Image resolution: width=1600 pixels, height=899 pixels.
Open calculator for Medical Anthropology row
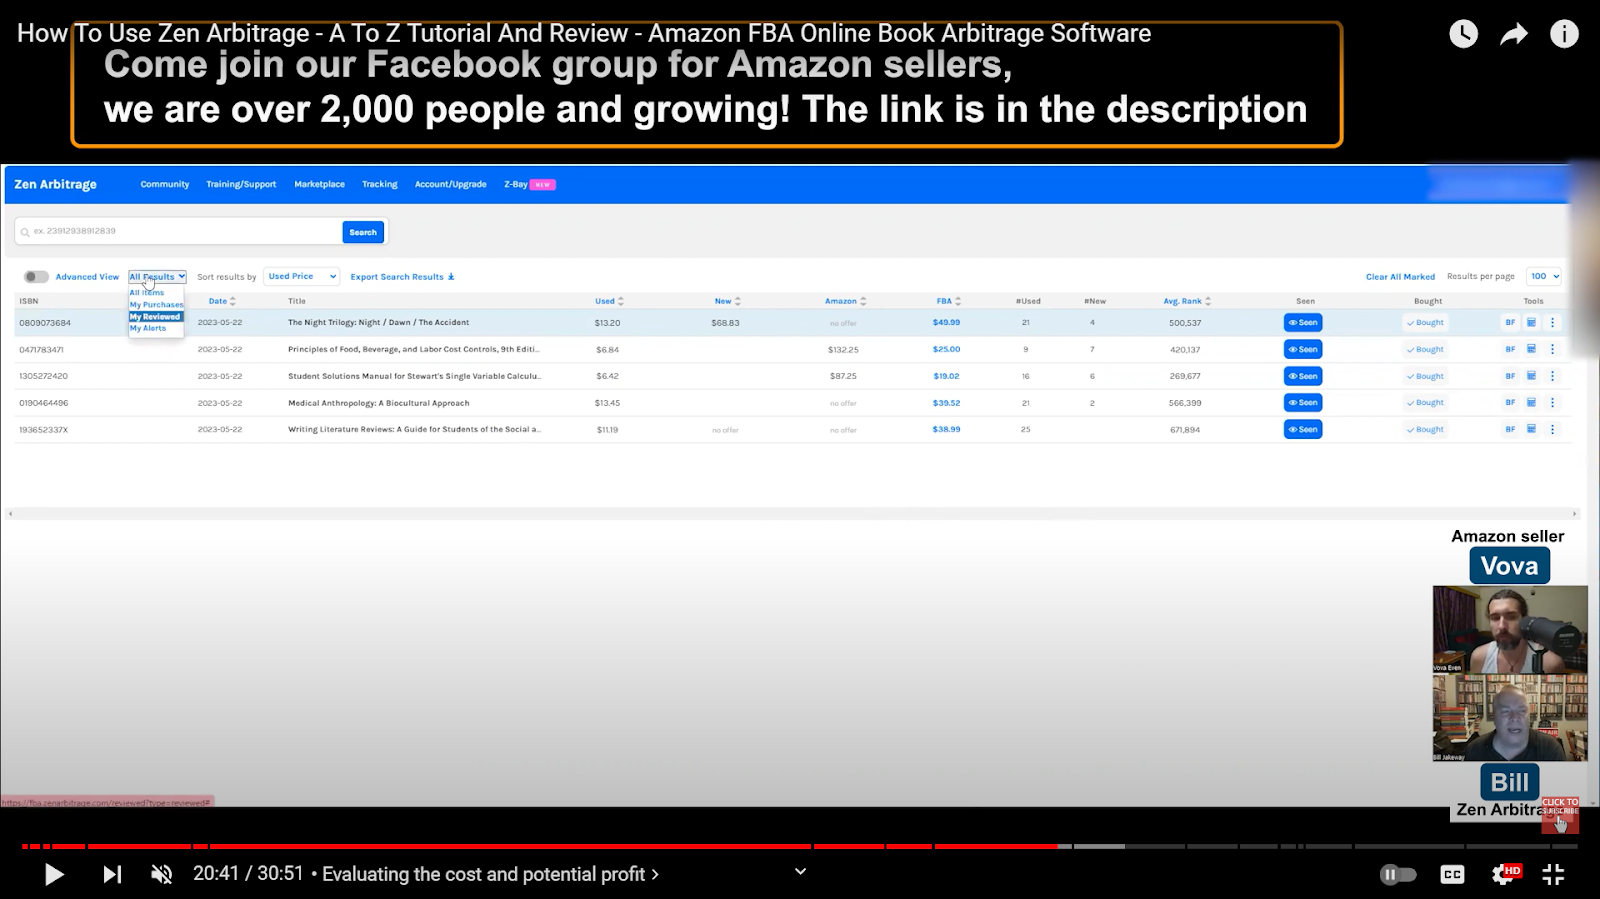click(1531, 402)
